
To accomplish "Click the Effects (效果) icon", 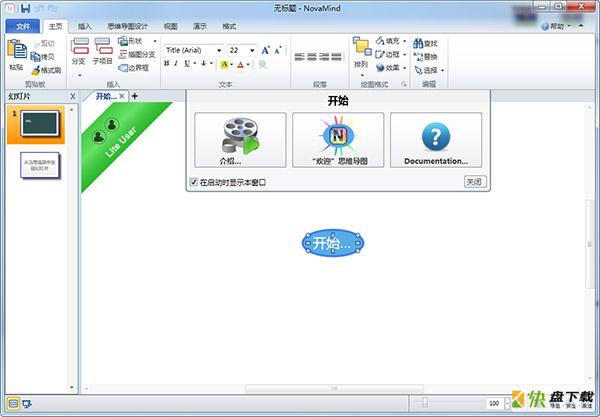I will 380,68.
